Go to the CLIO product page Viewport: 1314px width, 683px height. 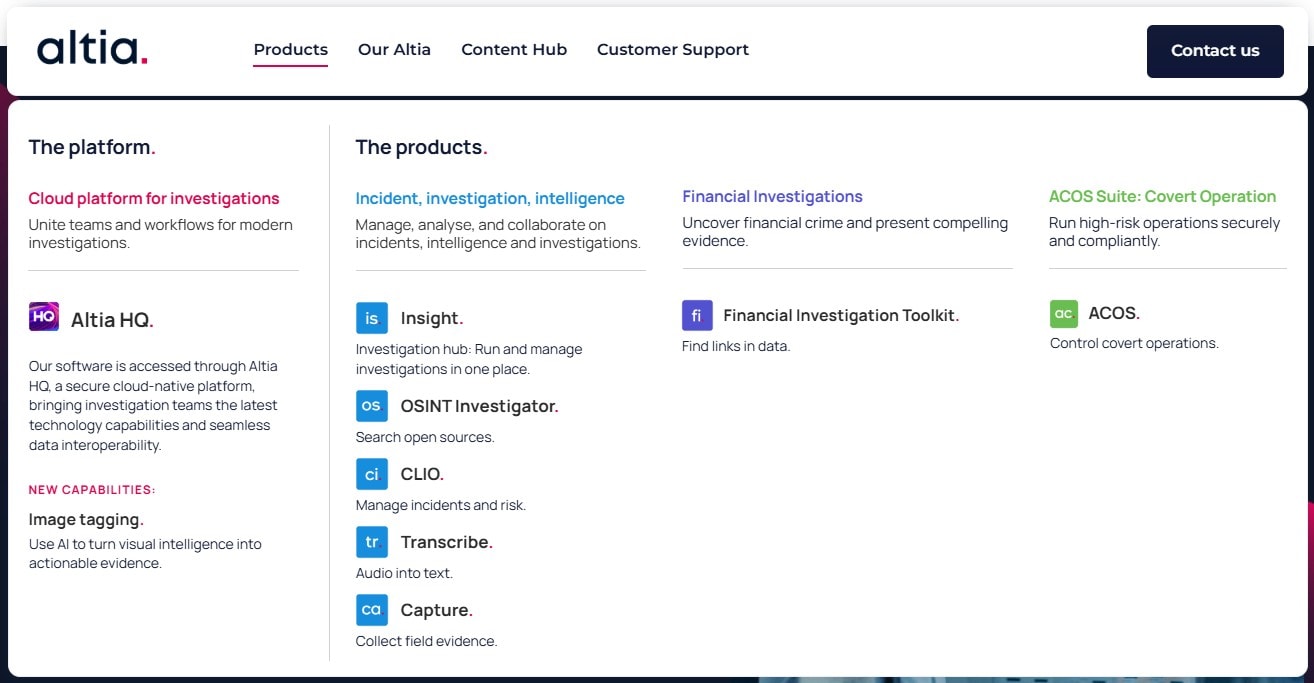click(422, 474)
